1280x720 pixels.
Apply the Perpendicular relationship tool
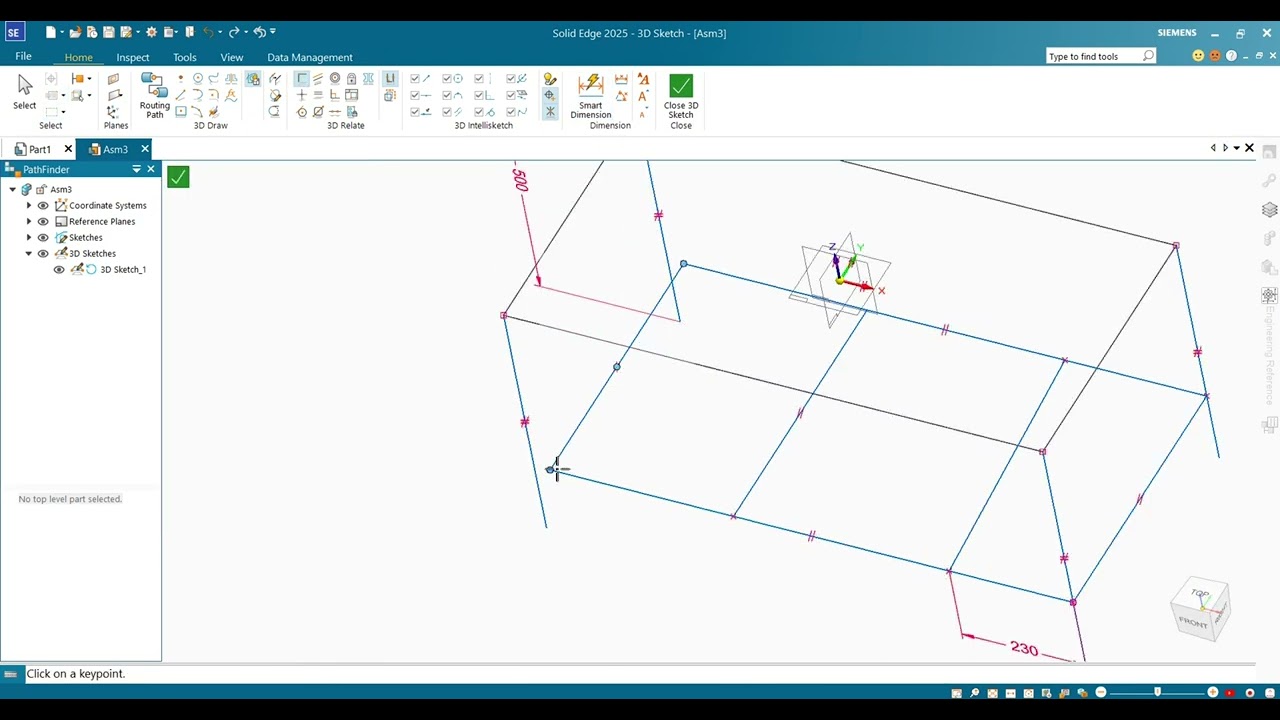point(335,95)
